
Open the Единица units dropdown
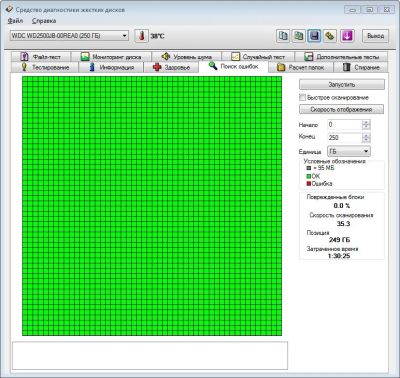pos(349,151)
